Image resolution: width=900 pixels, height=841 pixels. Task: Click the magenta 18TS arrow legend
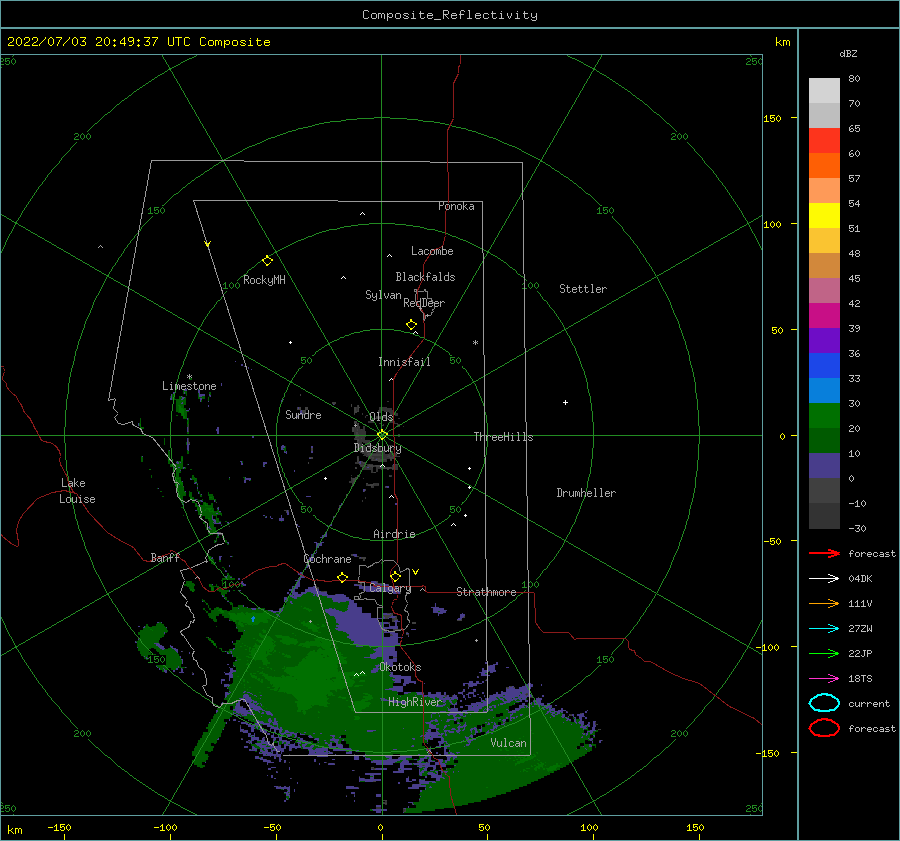point(824,679)
